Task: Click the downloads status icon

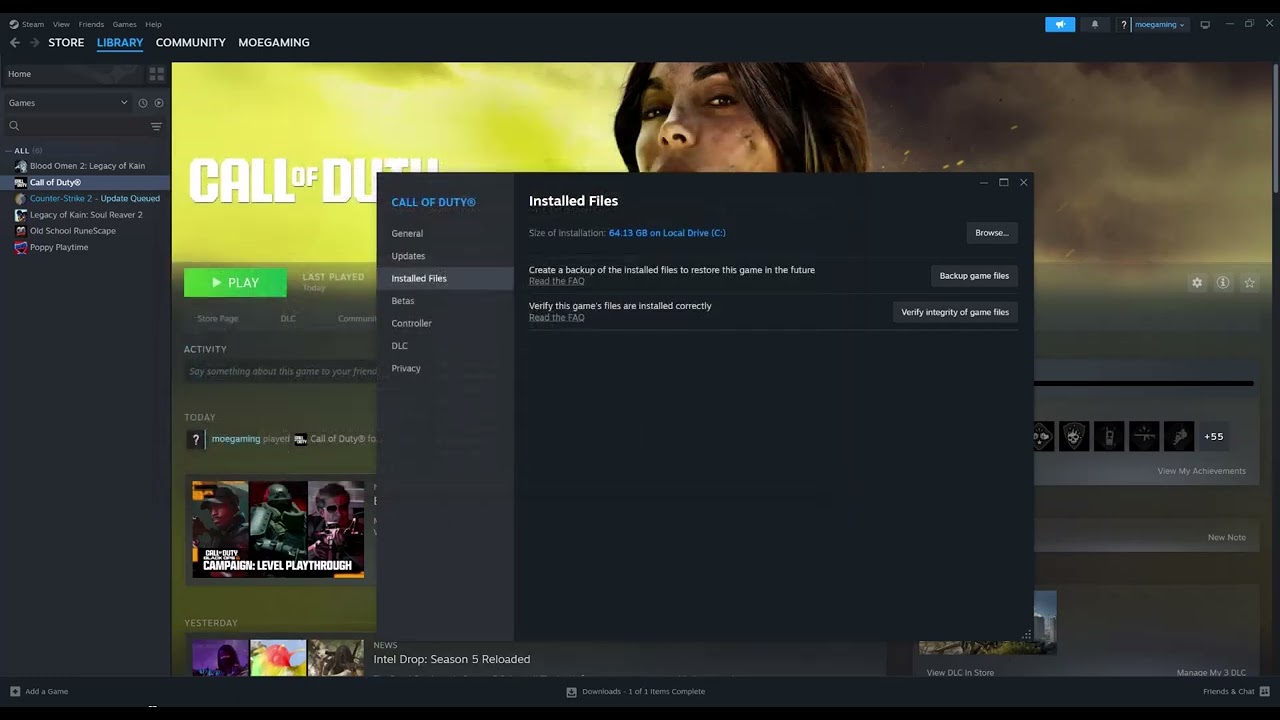Action: 571,691
